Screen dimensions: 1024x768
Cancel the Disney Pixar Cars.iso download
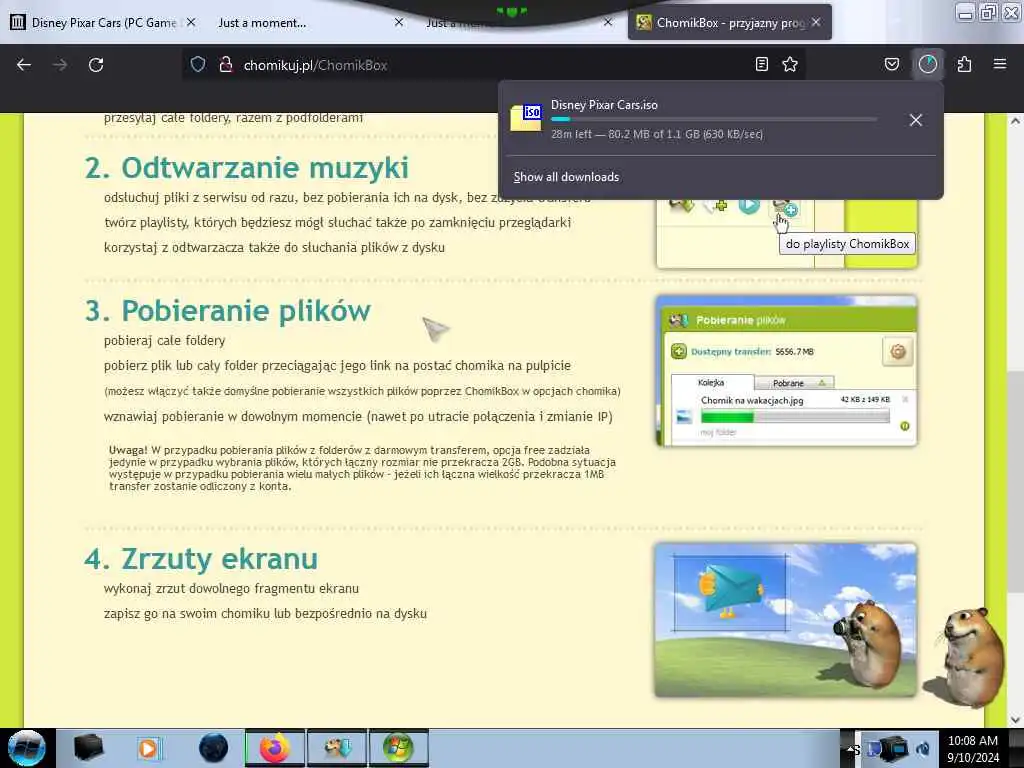pyautogui.click(x=916, y=120)
